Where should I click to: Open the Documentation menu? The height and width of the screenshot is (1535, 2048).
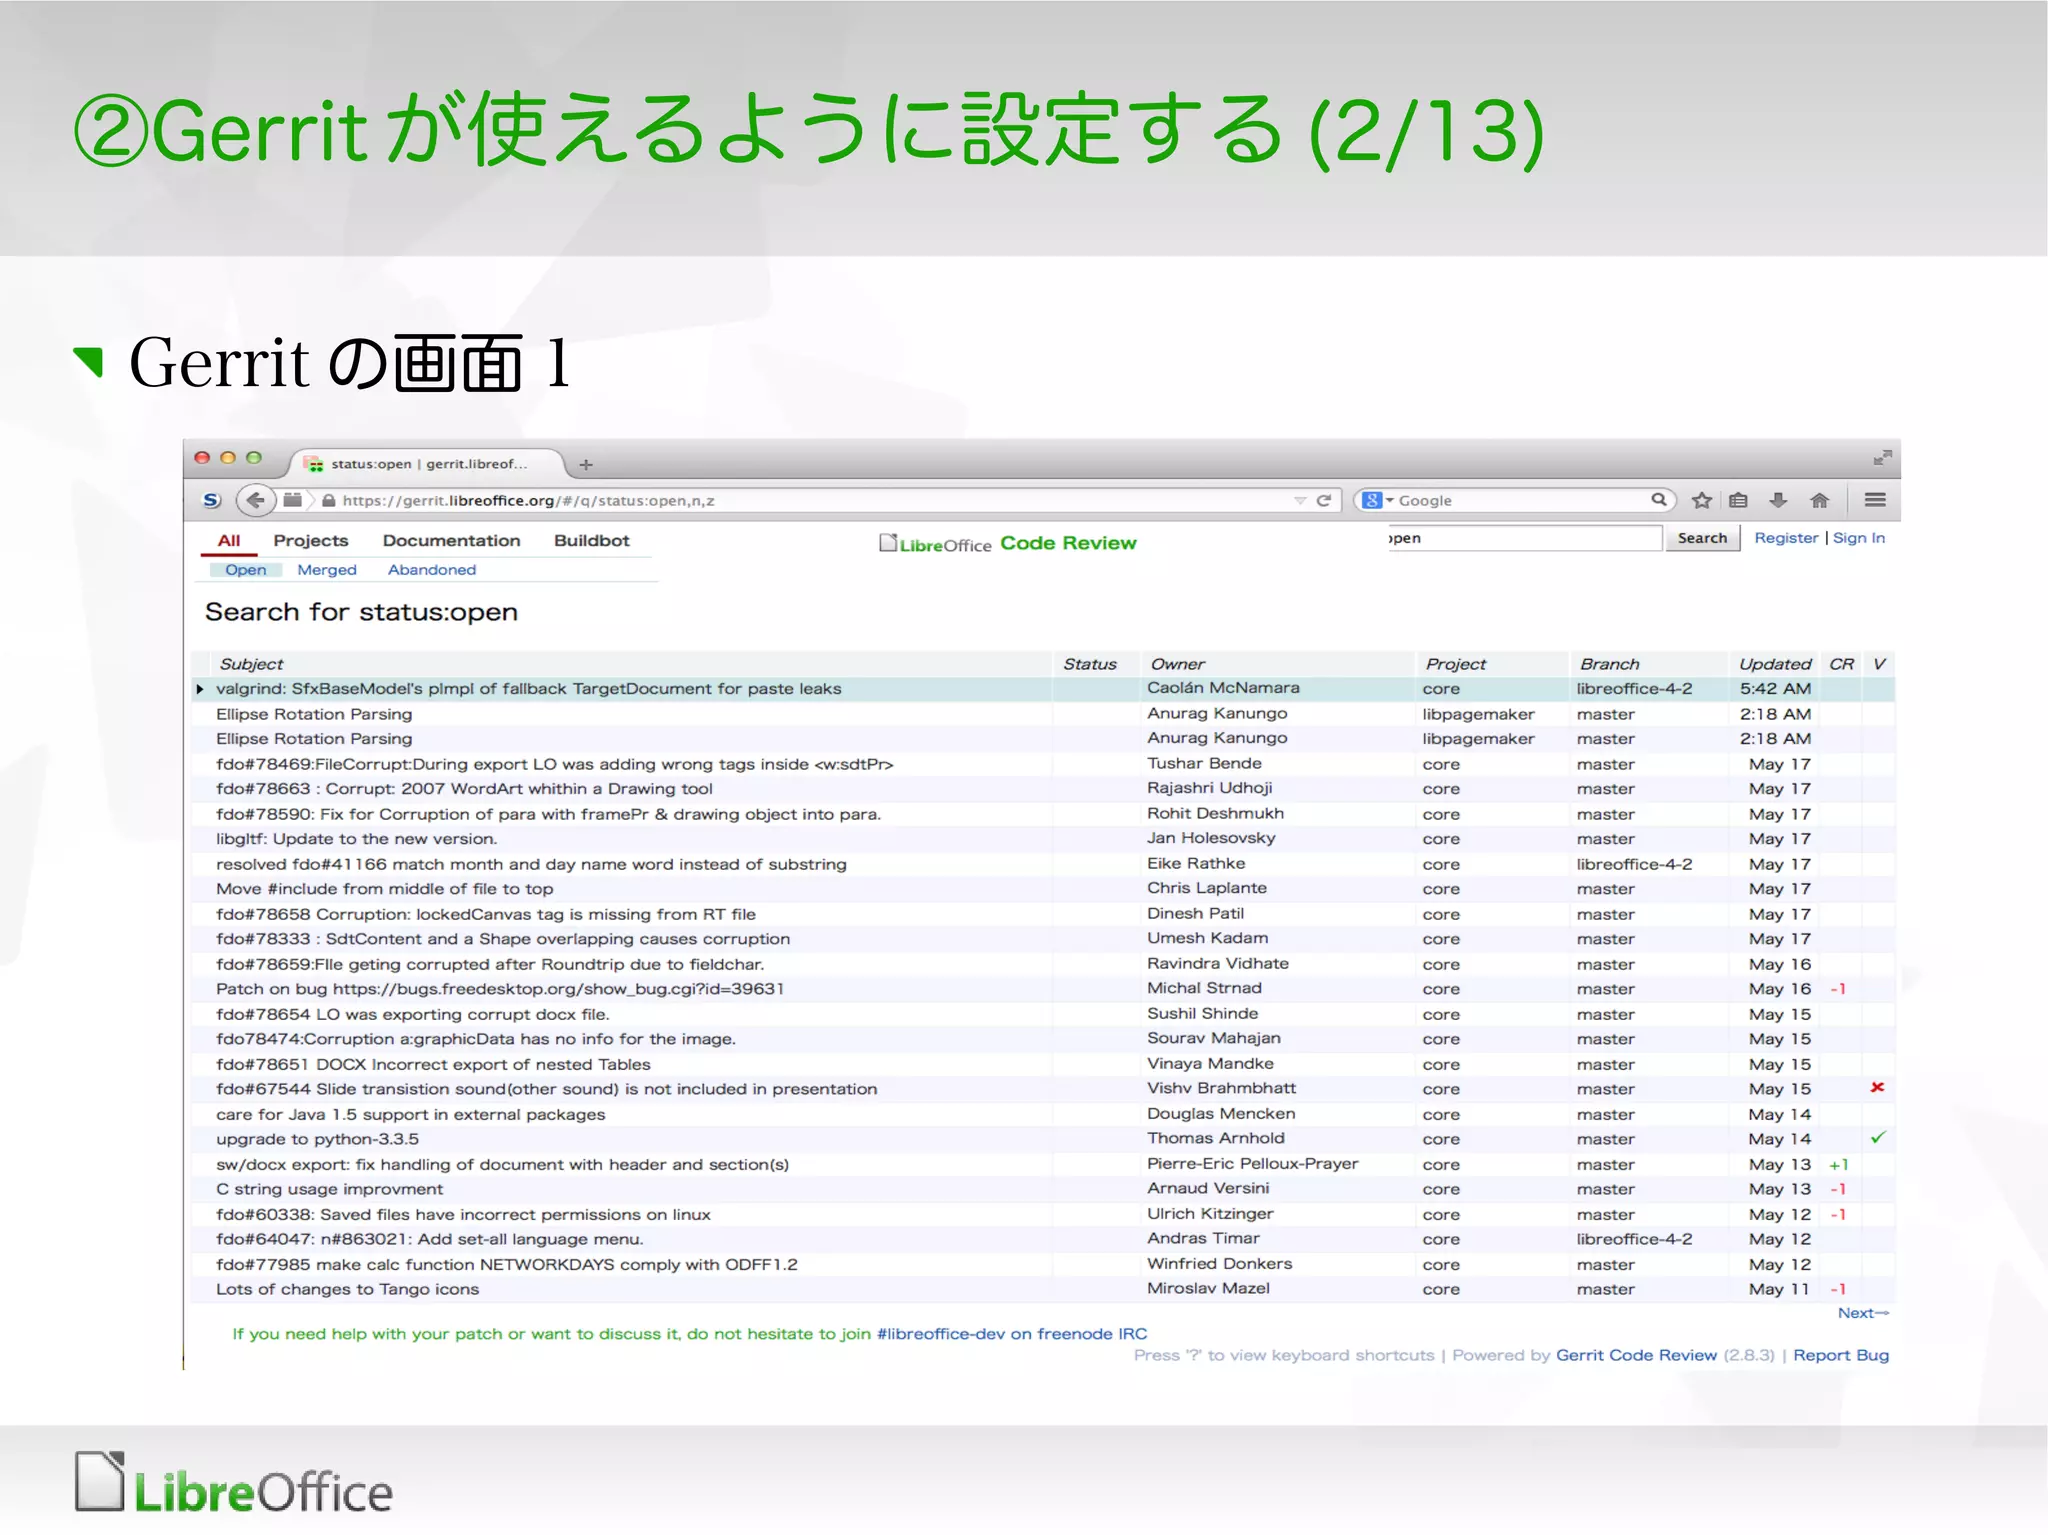(451, 541)
